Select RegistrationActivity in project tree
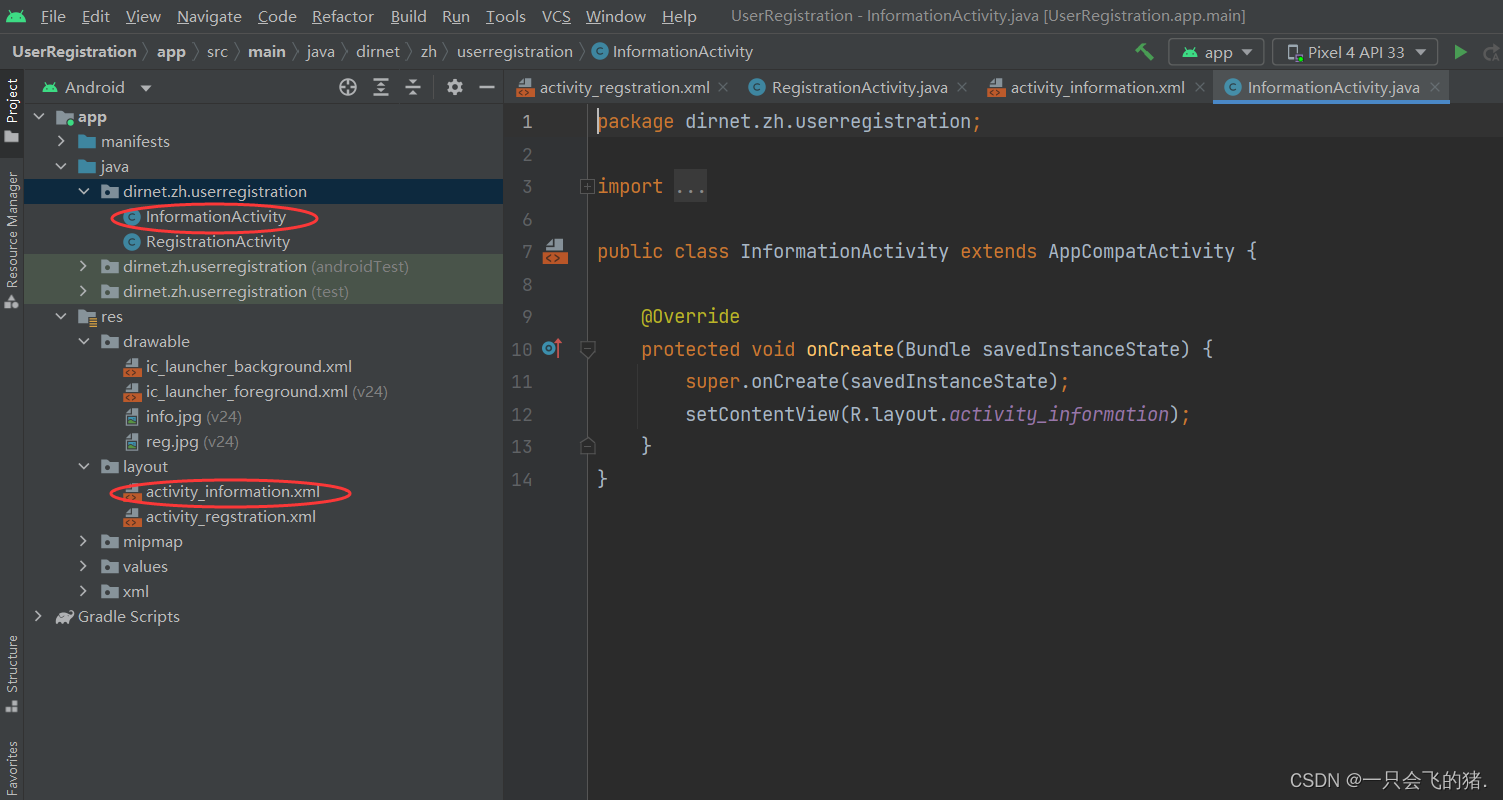Viewport: 1503px width, 800px height. tap(218, 242)
